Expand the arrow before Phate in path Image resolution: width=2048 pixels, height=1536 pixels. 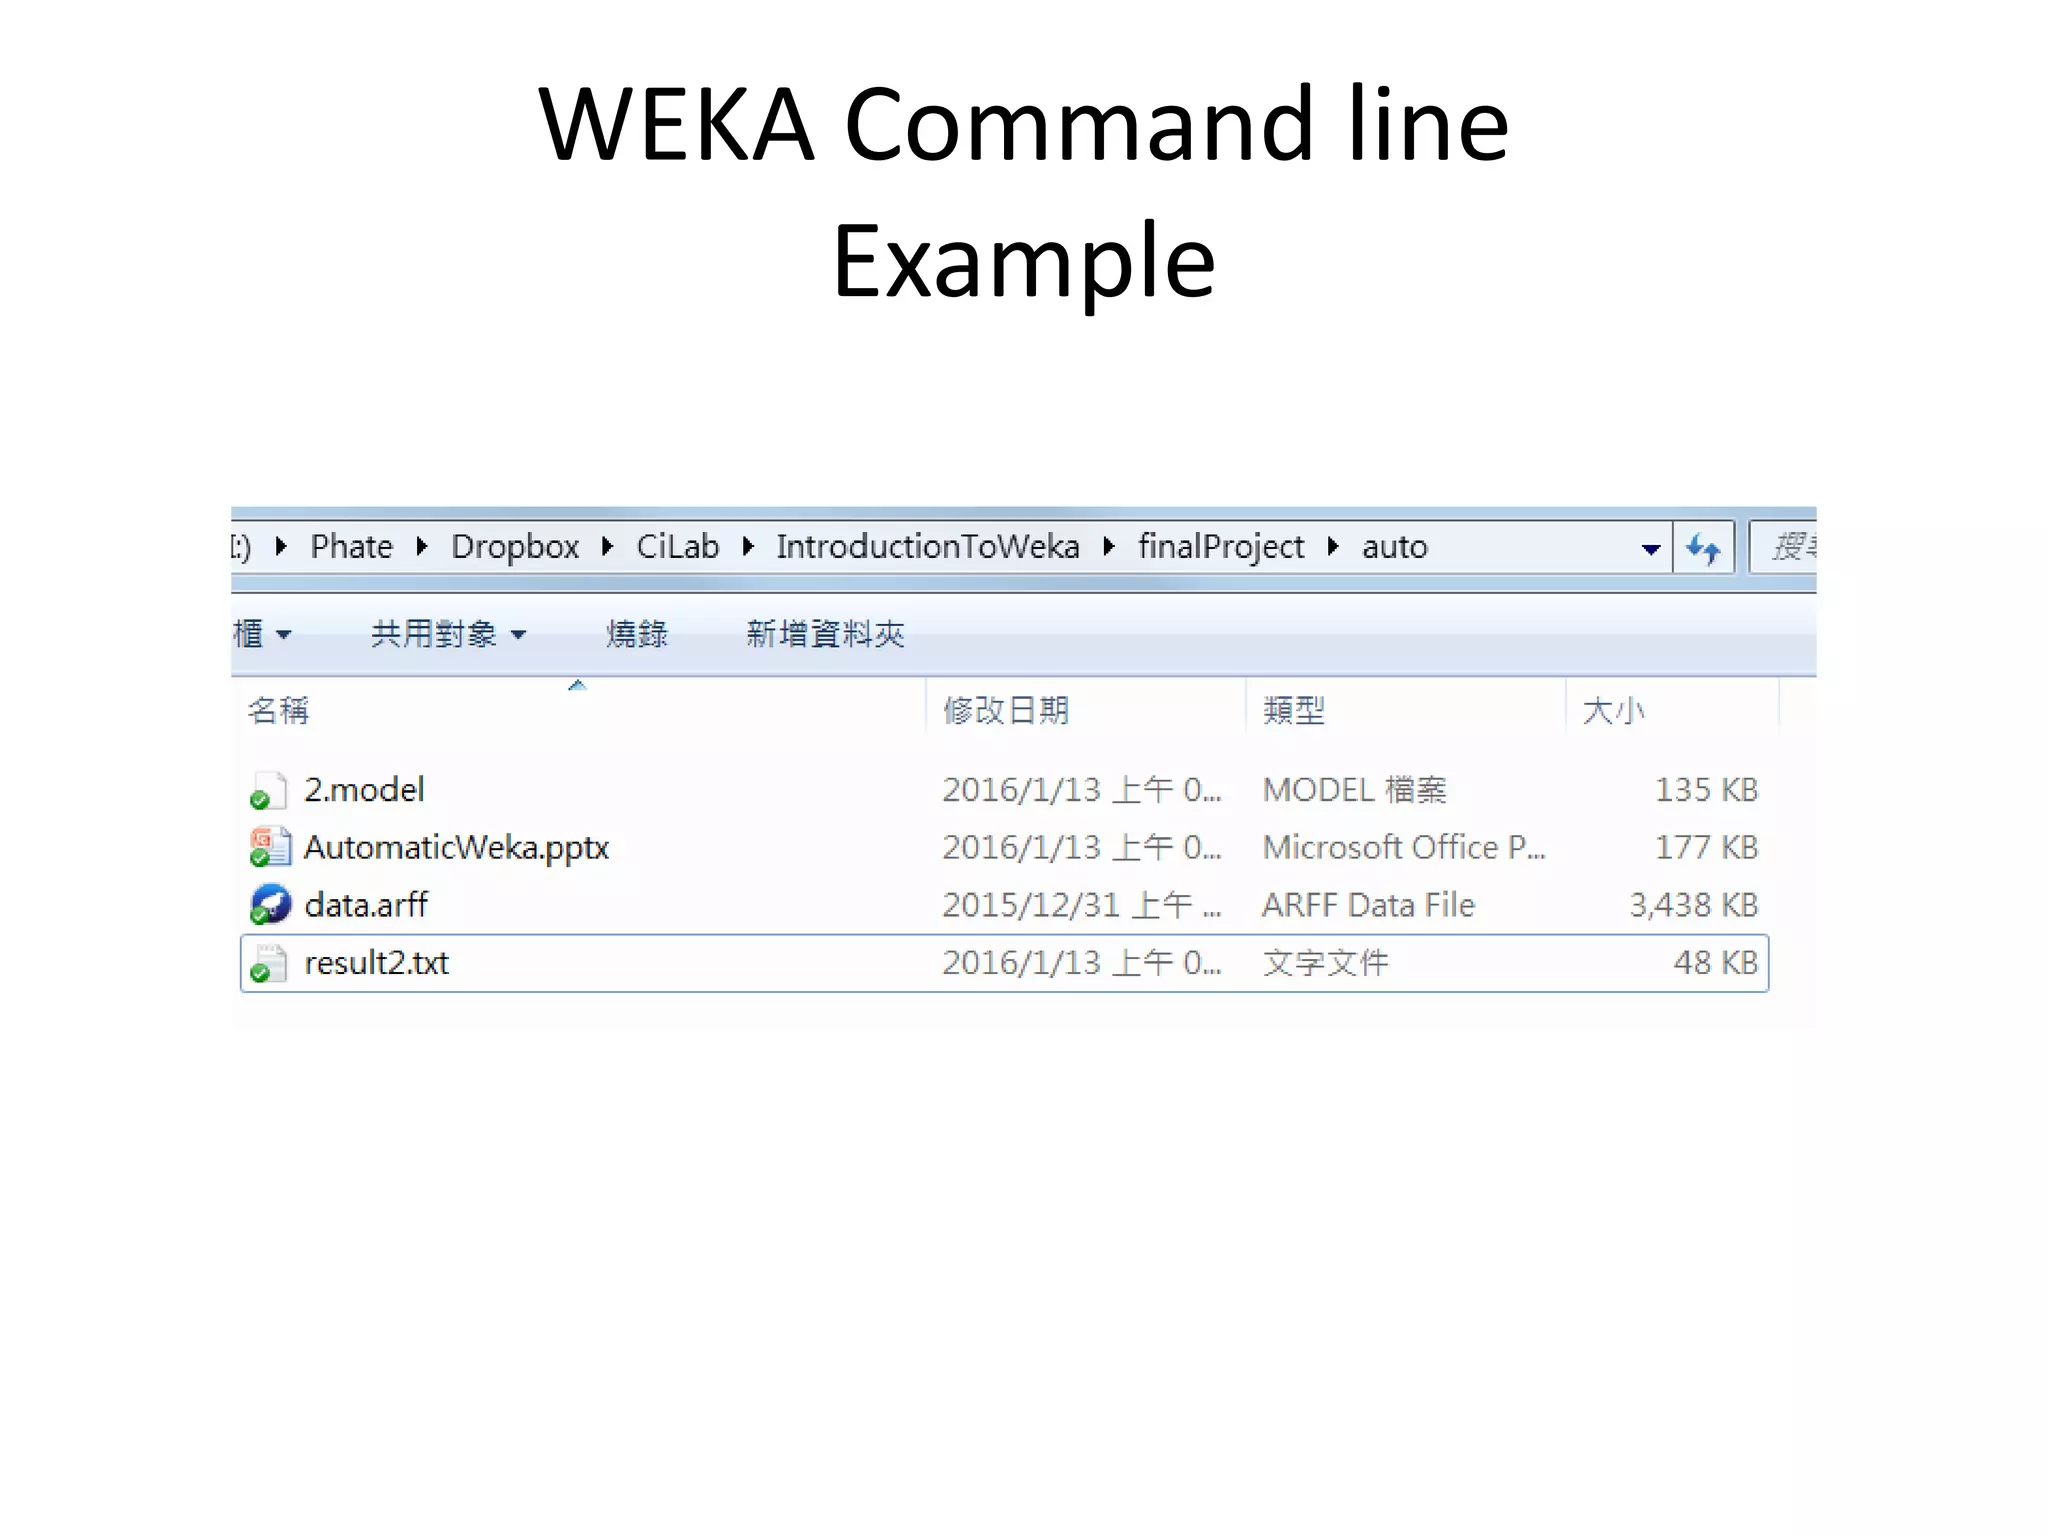click(x=281, y=546)
